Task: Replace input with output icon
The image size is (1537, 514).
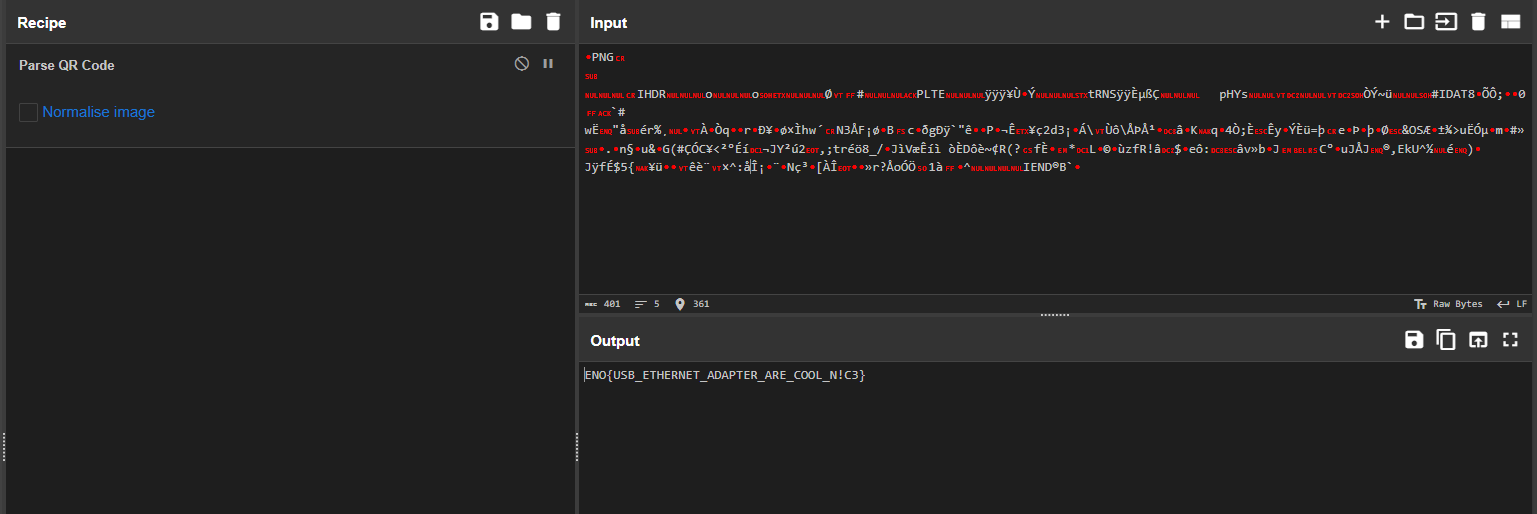Action: click(1478, 340)
